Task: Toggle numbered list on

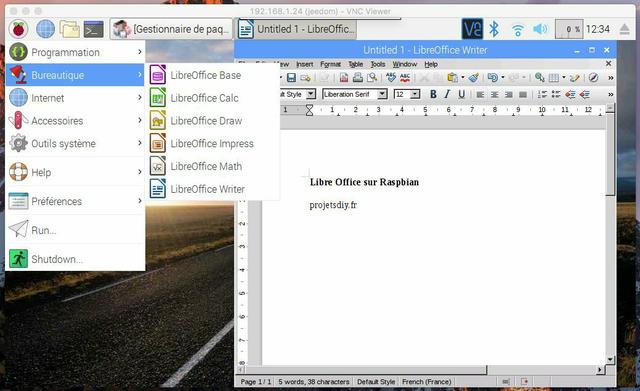Action: point(542,95)
